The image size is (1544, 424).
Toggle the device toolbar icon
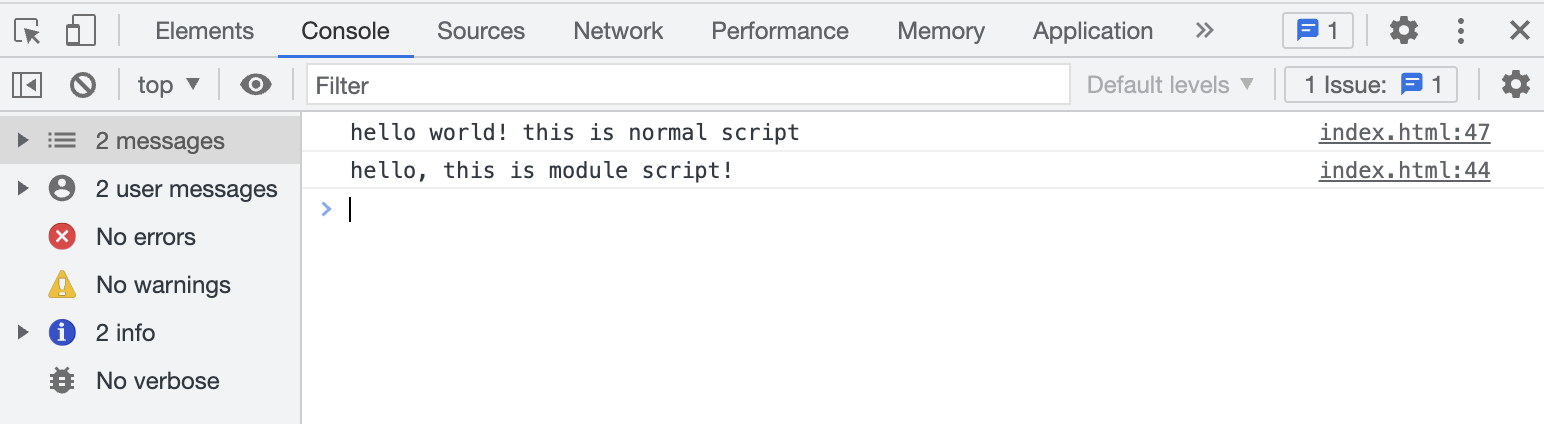[x=80, y=31]
